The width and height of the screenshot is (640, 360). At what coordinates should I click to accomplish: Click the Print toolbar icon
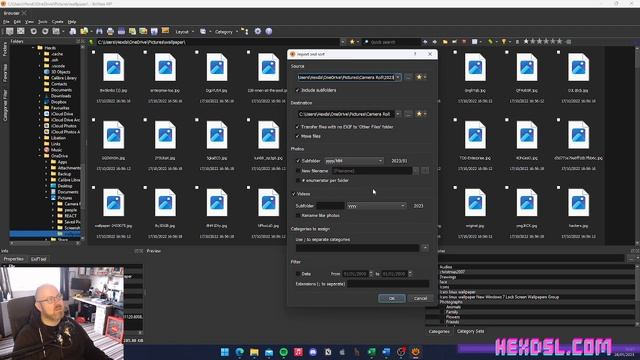(x=110, y=31)
